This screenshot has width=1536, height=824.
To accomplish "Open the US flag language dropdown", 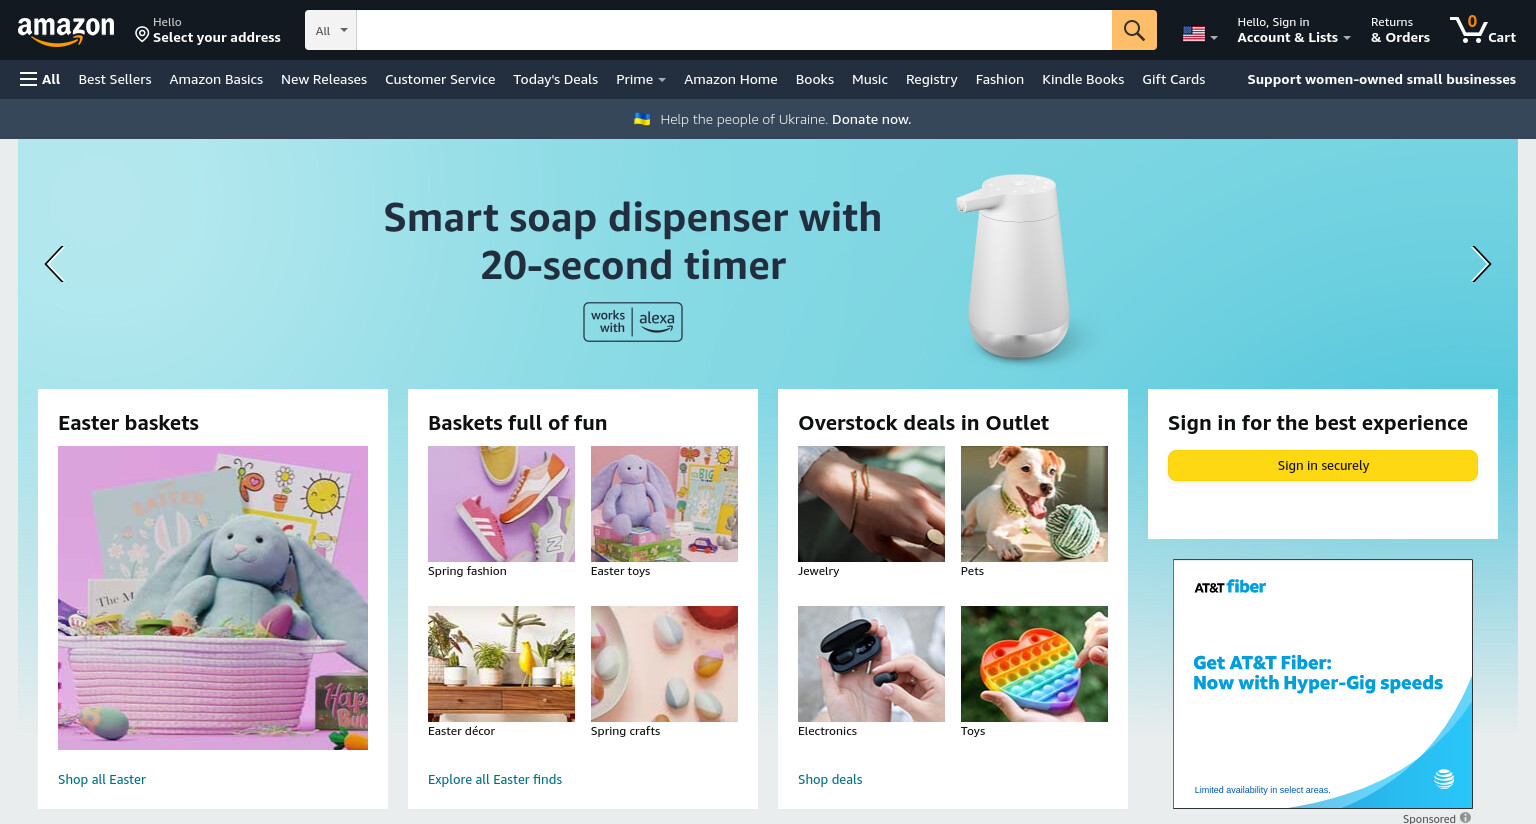I will (x=1200, y=34).
